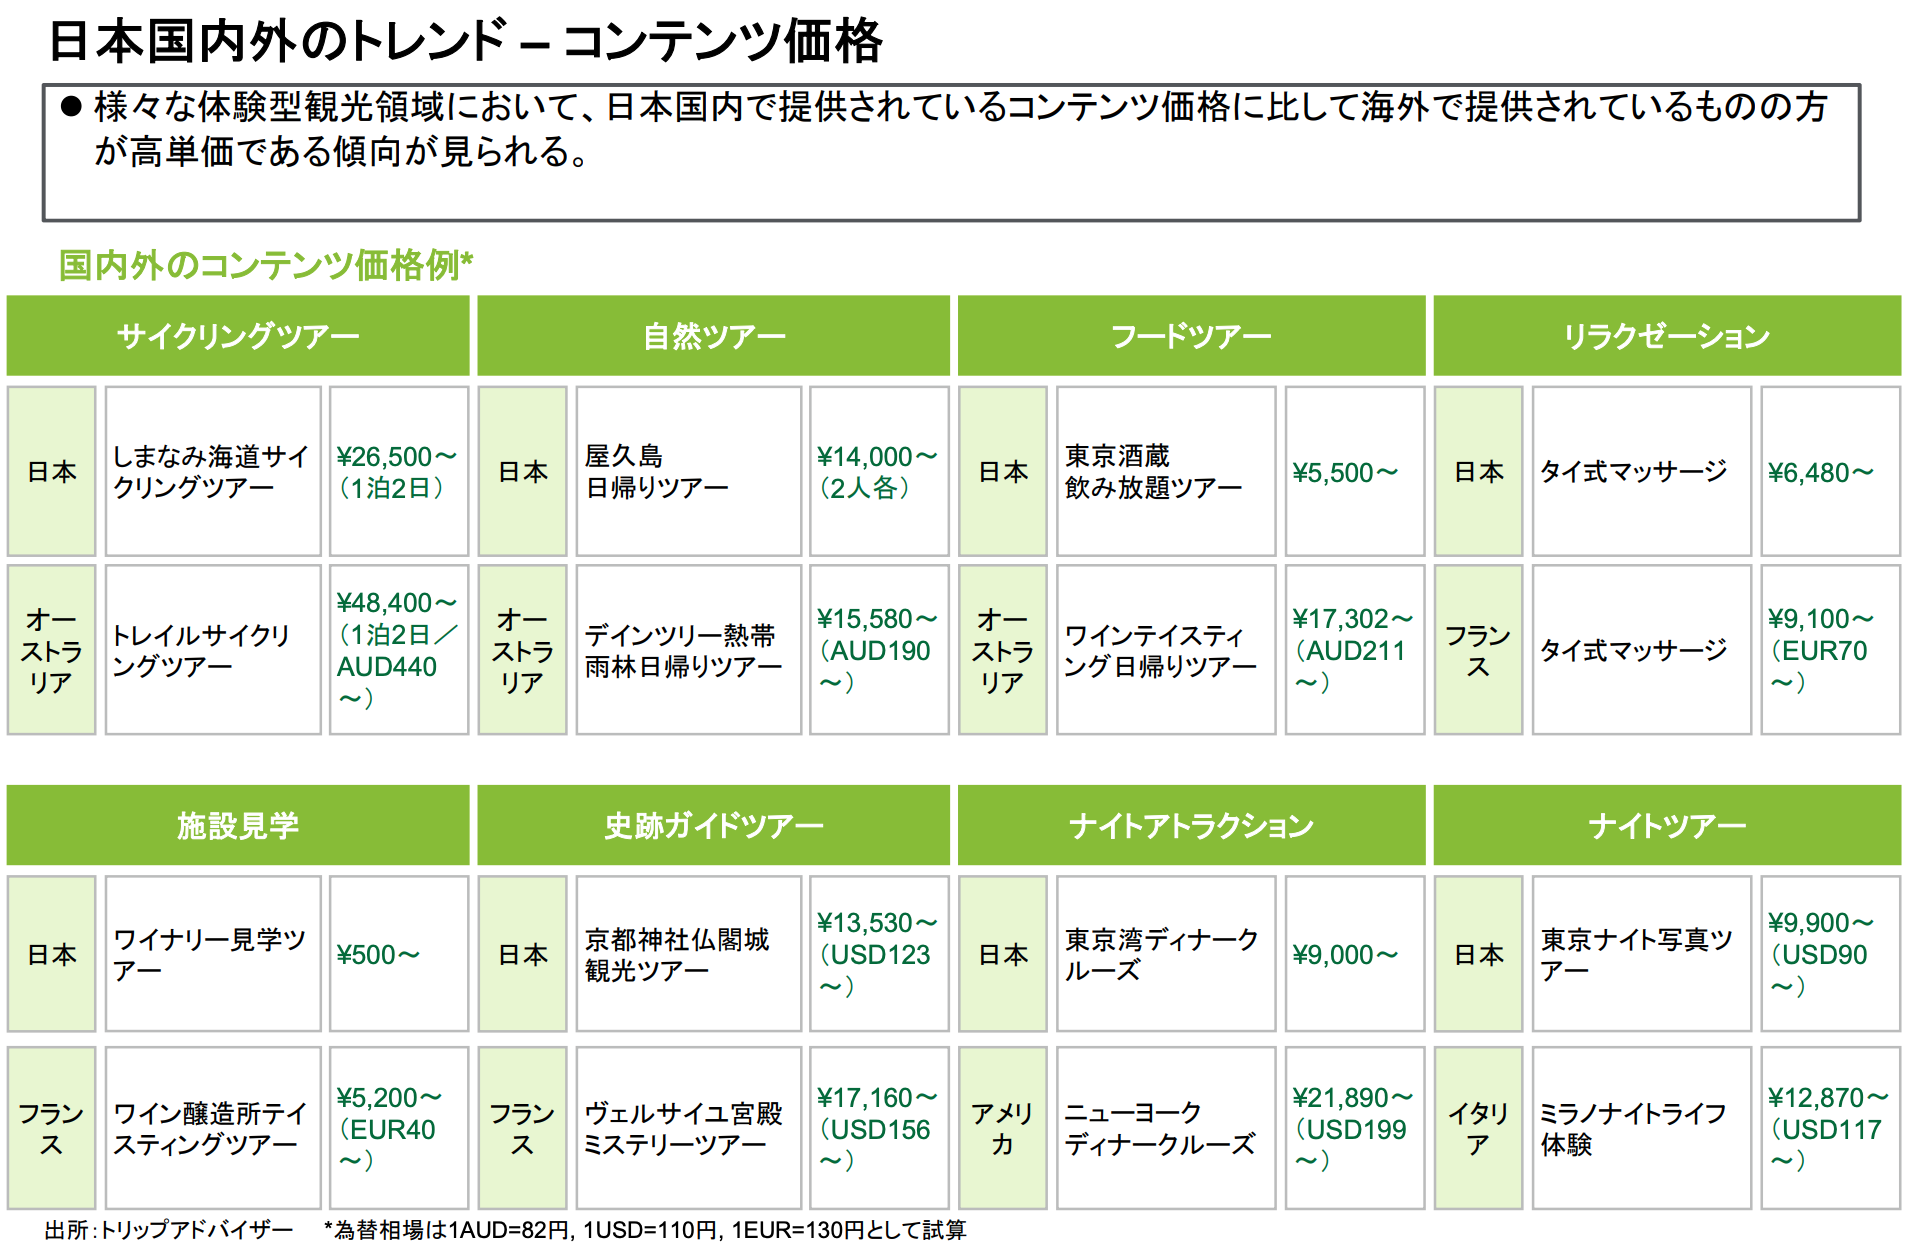This screenshot has height=1248, width=1910.
Task: Click the slide title 日本国内外のトレンド
Action: point(466,42)
